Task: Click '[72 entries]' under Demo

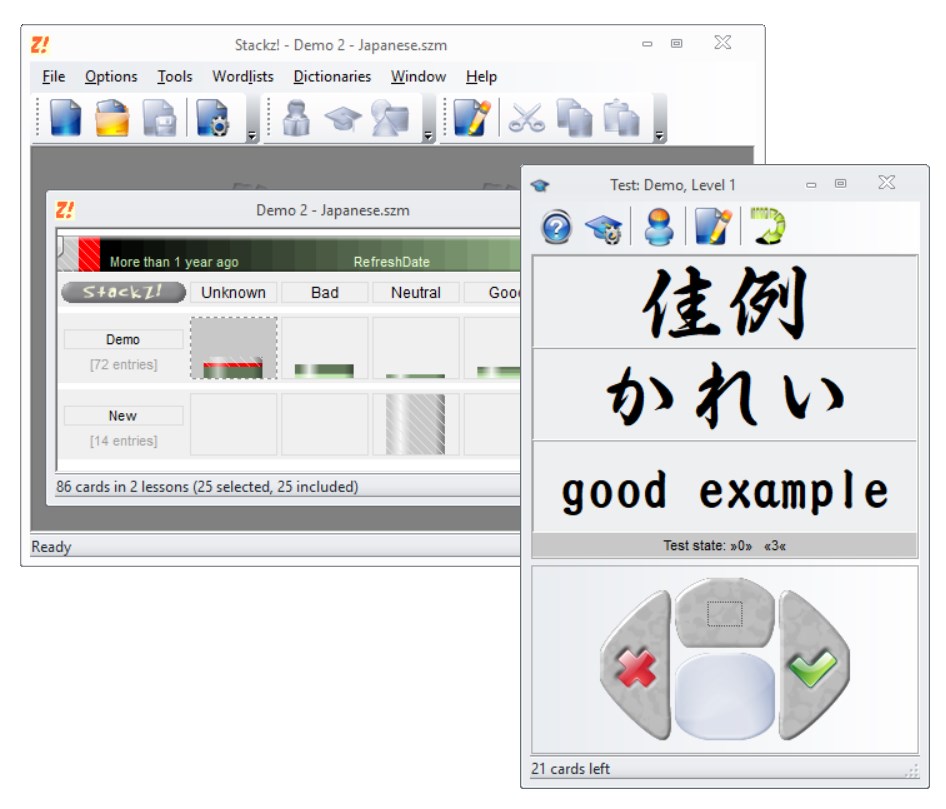Action: coord(124,365)
